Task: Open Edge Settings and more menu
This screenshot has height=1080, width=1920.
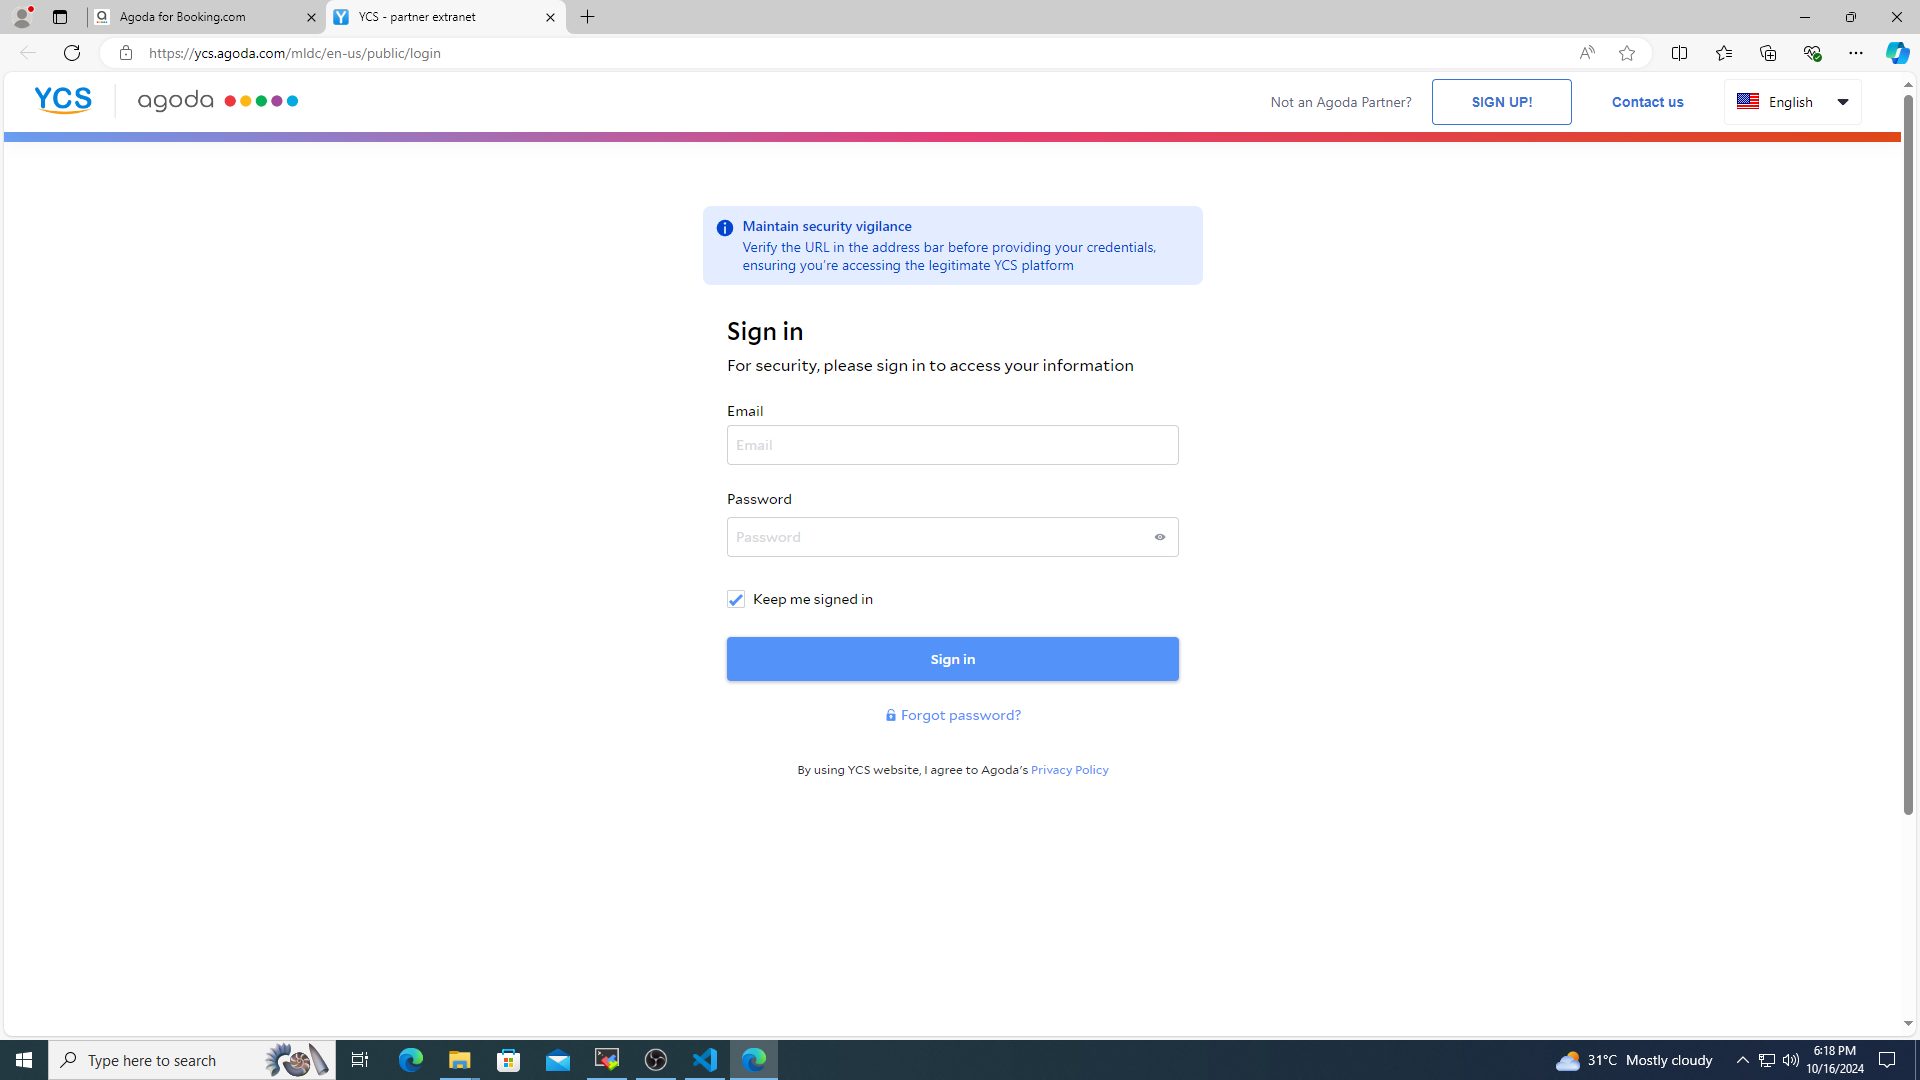Action: coord(1855,53)
